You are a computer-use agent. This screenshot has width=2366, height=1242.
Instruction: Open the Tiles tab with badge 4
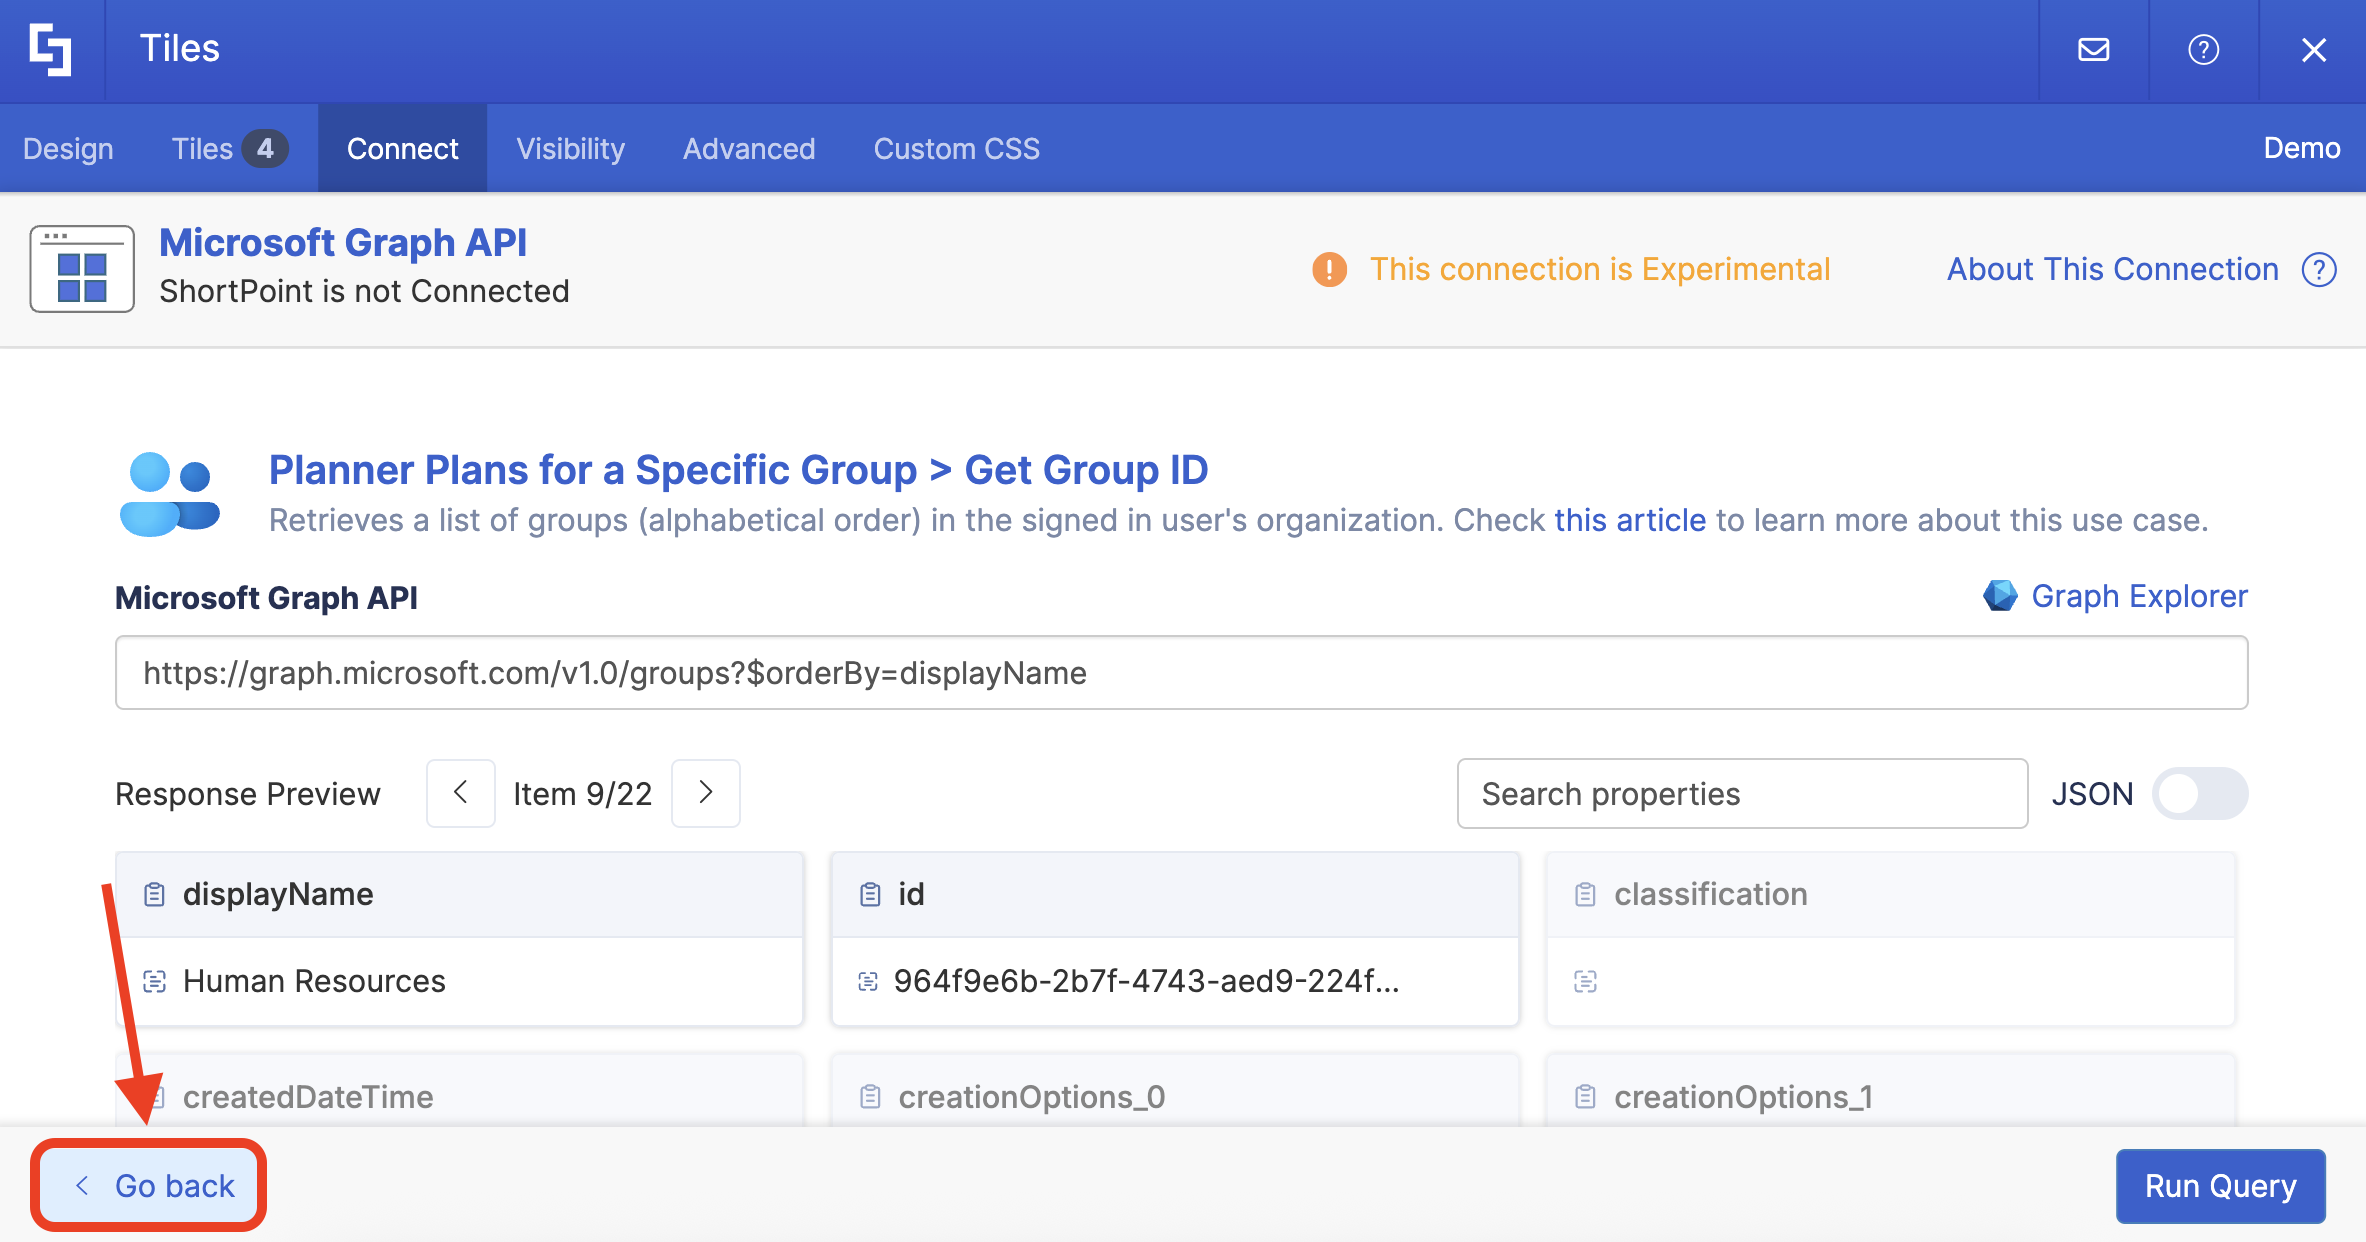[x=228, y=149]
